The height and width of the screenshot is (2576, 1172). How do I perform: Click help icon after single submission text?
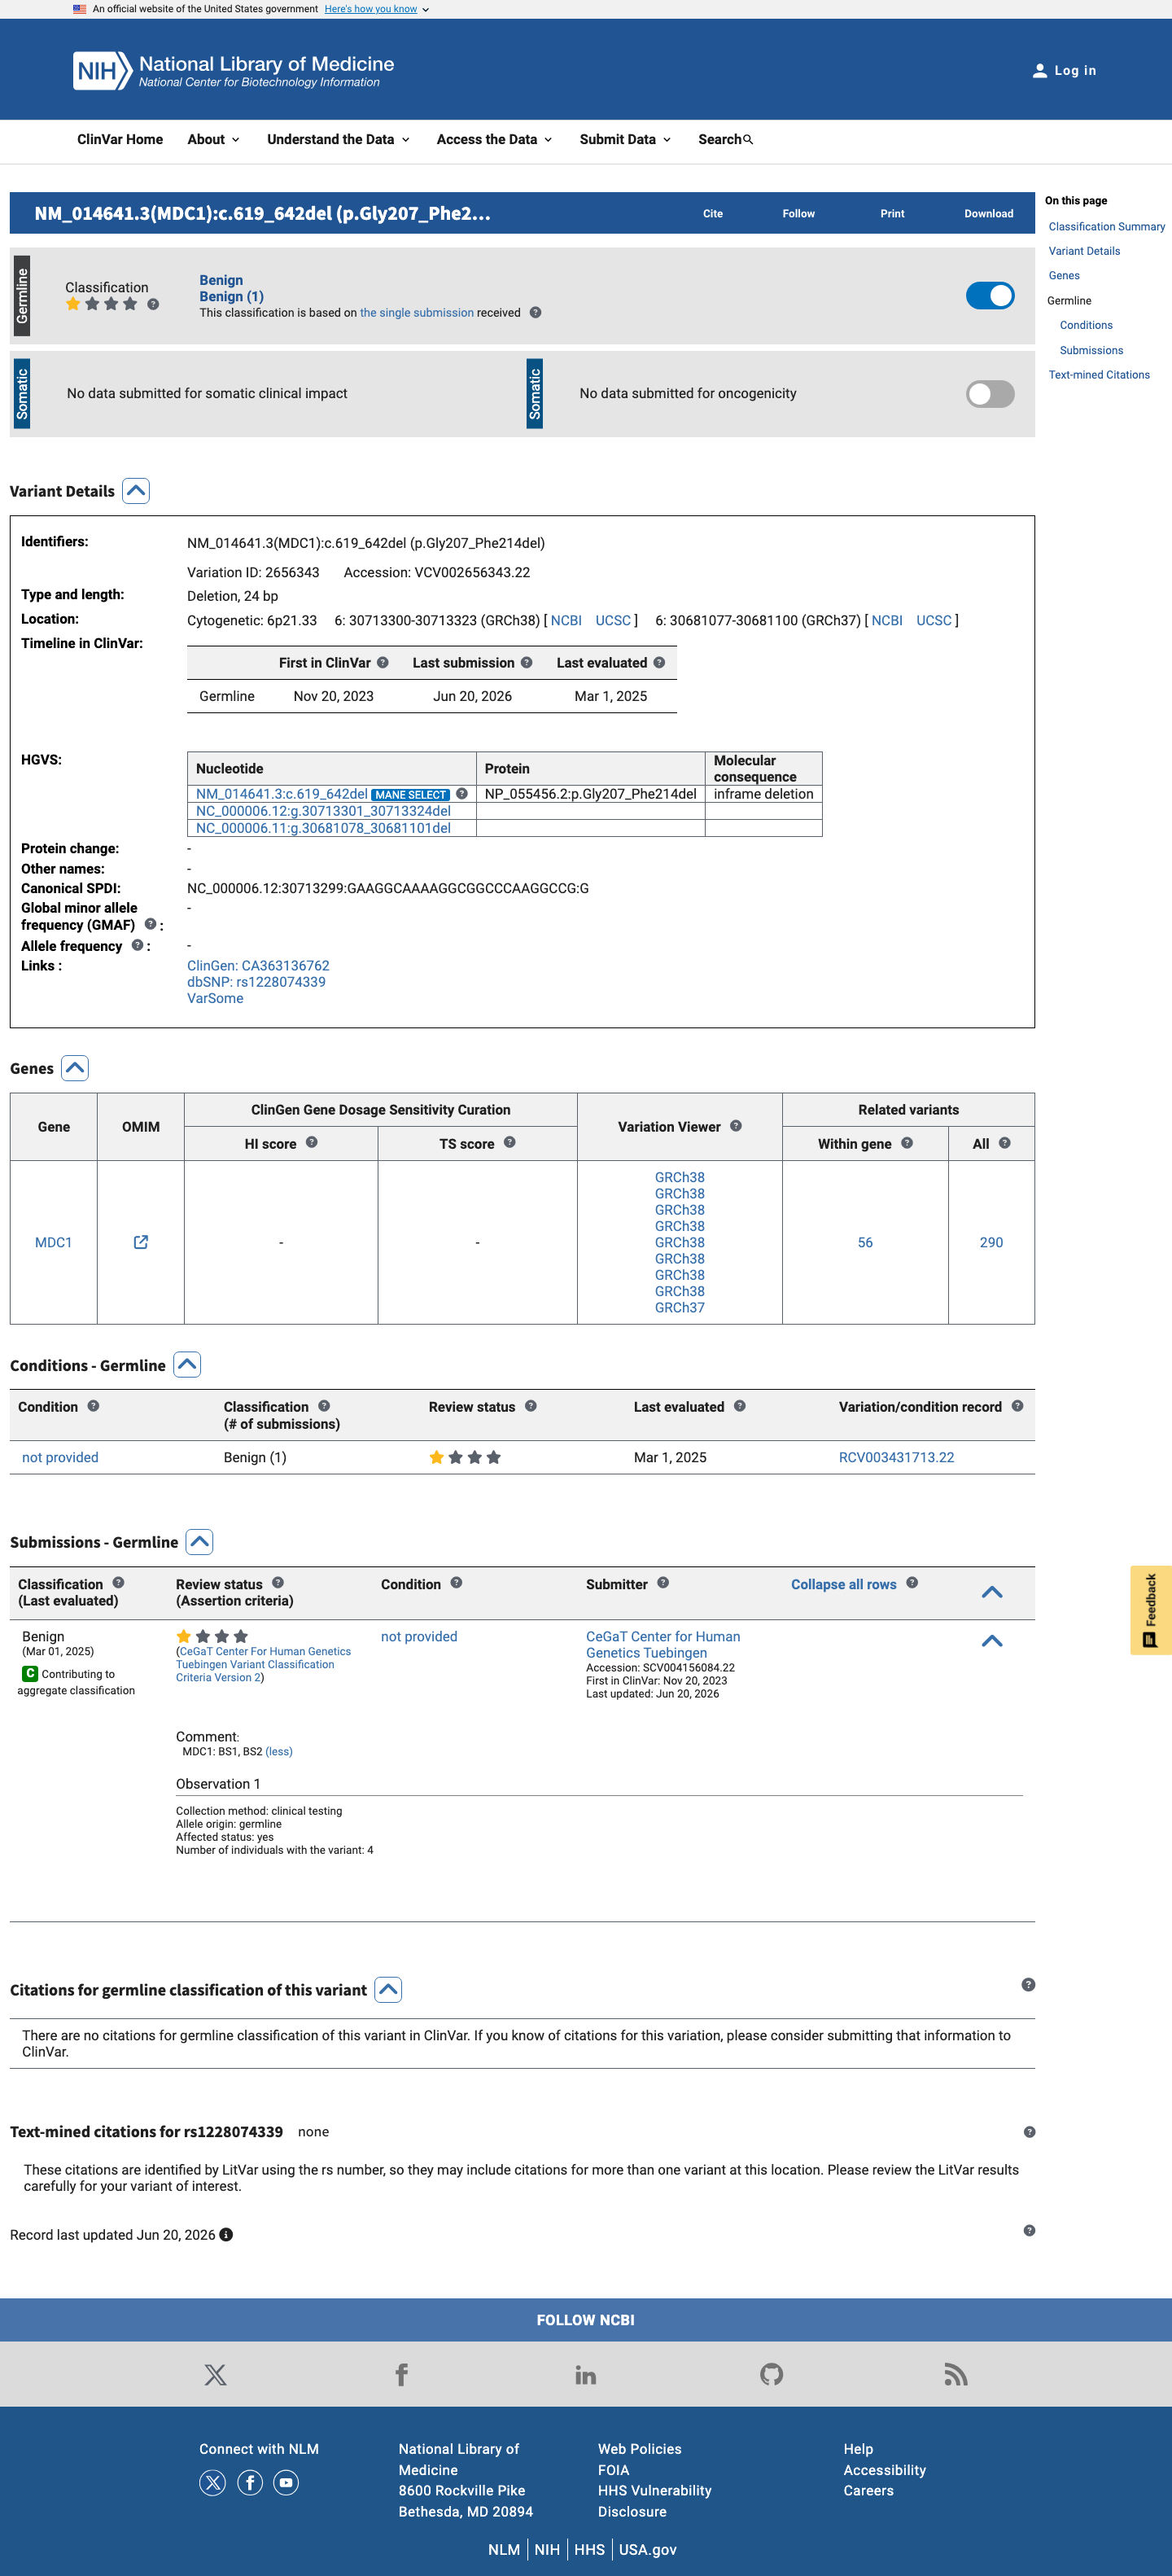click(535, 313)
